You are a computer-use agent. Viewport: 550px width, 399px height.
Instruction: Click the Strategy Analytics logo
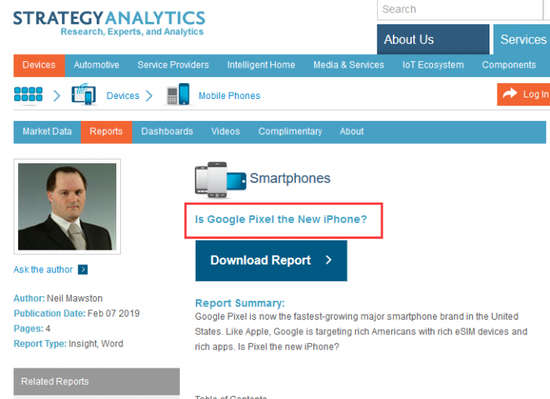[x=109, y=23]
